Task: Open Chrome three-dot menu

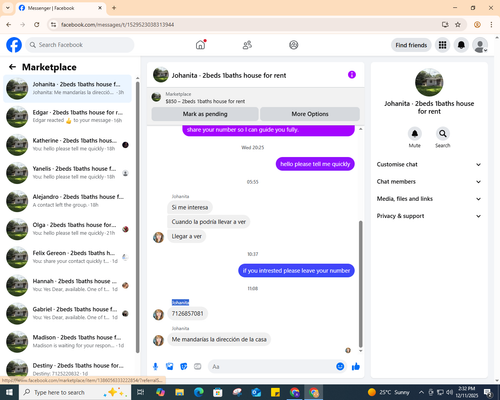Action: pyautogui.click(x=491, y=25)
